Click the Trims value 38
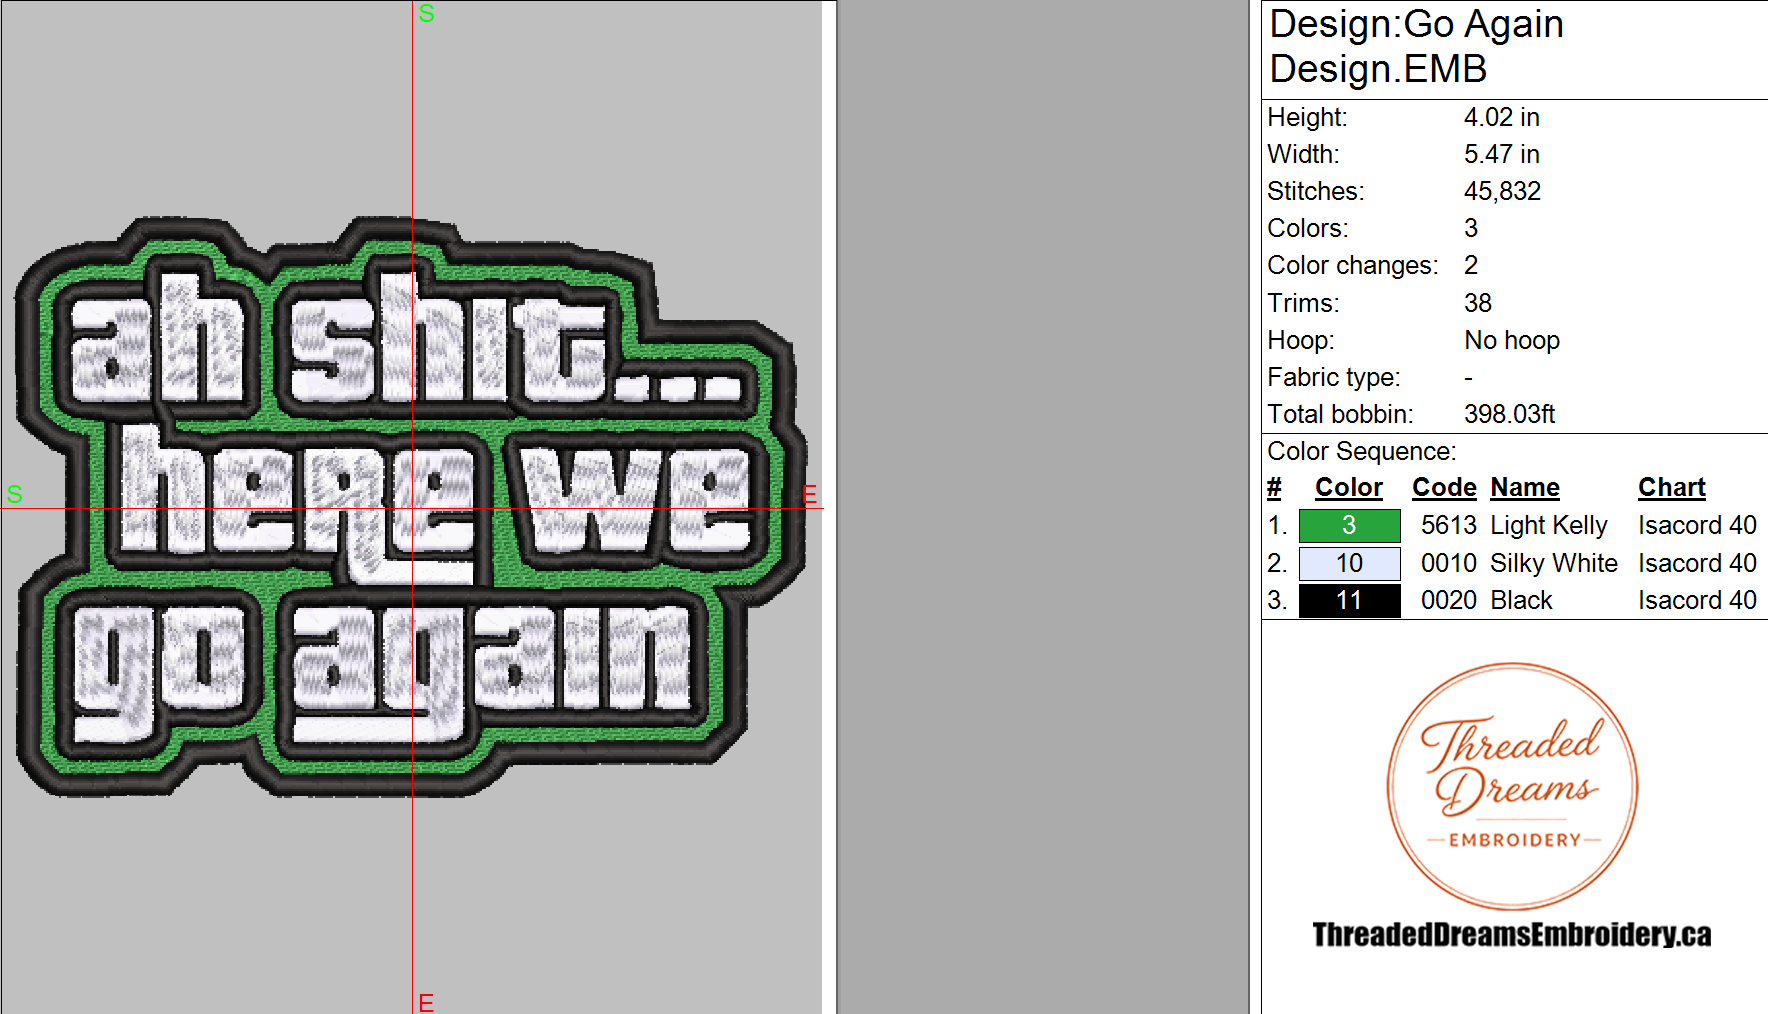This screenshot has width=1768, height=1014. click(1478, 303)
